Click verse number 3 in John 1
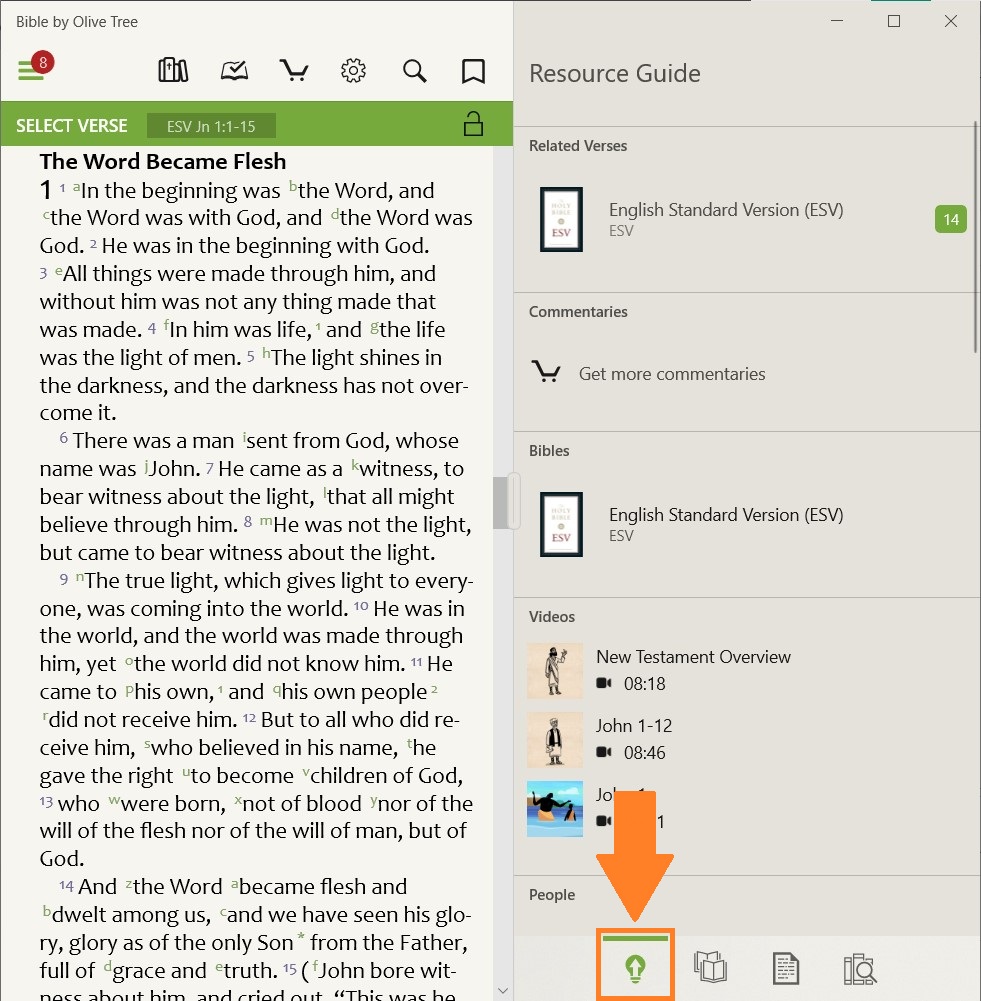The width and height of the screenshot is (981, 1001). pyautogui.click(x=43, y=273)
